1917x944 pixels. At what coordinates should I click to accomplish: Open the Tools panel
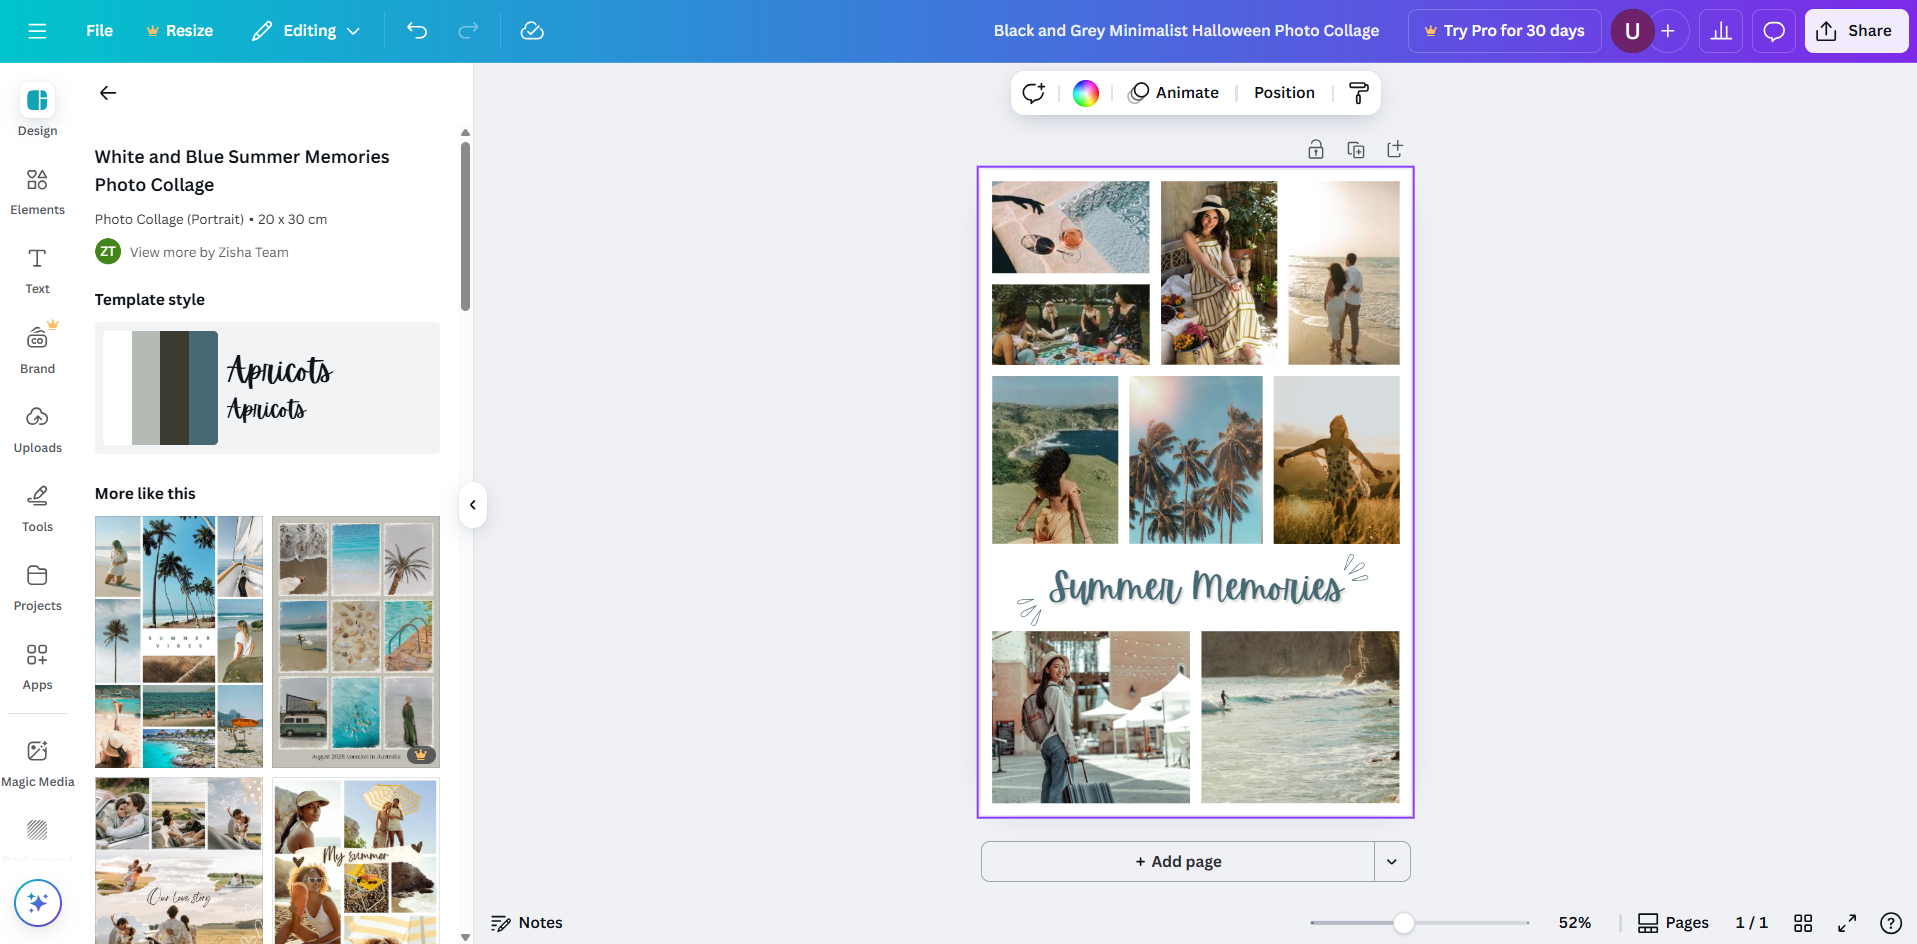click(x=37, y=508)
